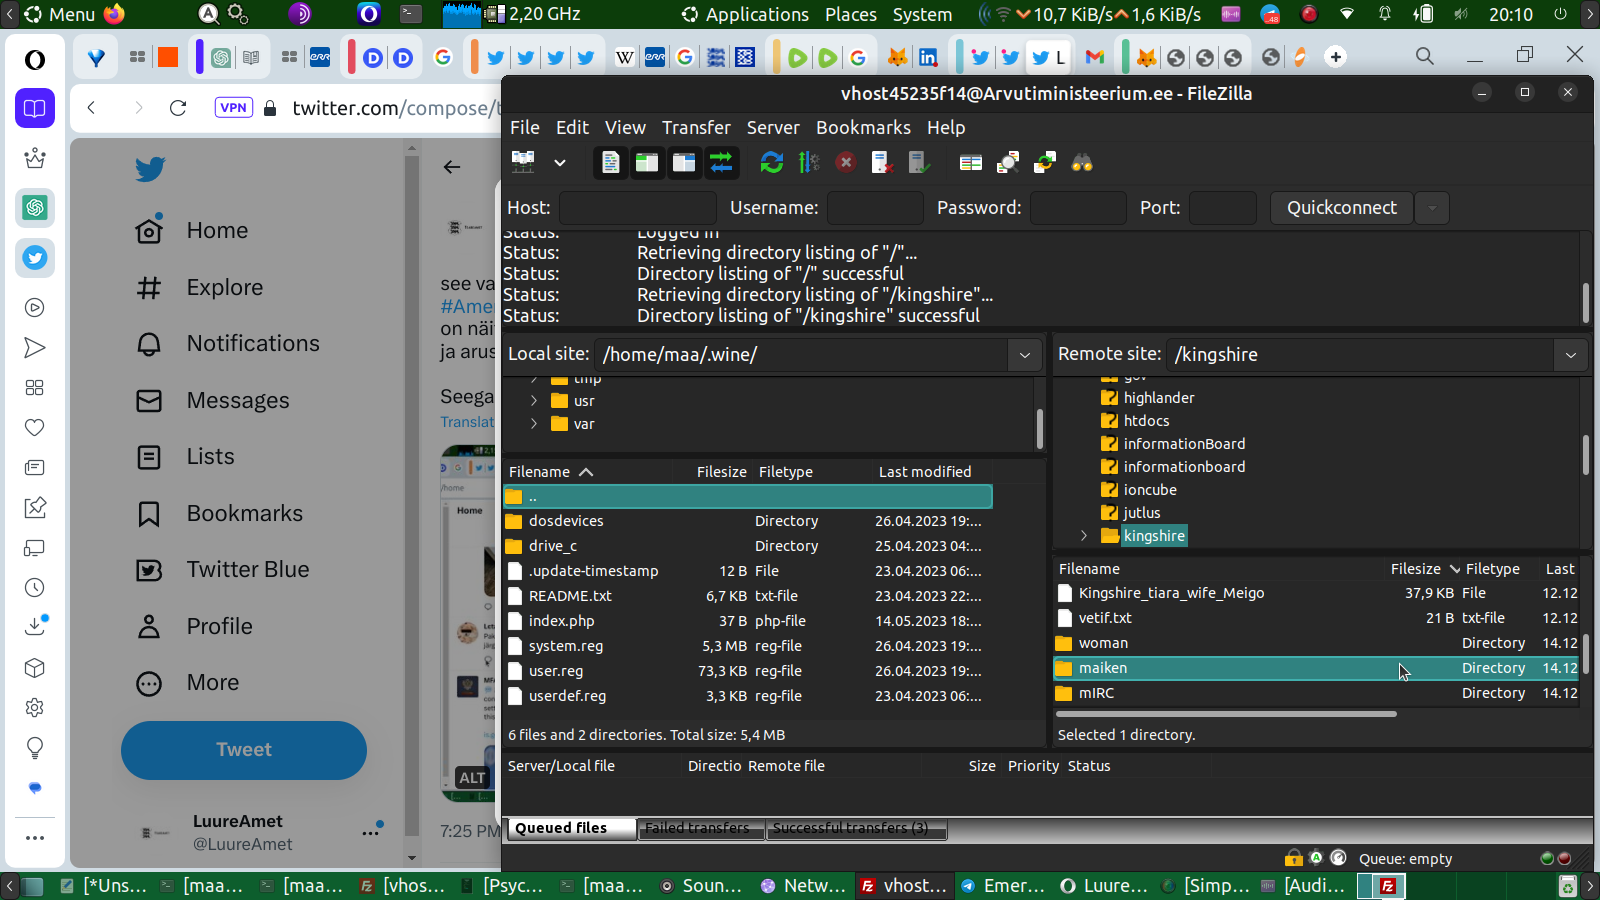This screenshot has height=900, width=1600.
Task: Click the disconnect from server icon
Action: click(882, 162)
